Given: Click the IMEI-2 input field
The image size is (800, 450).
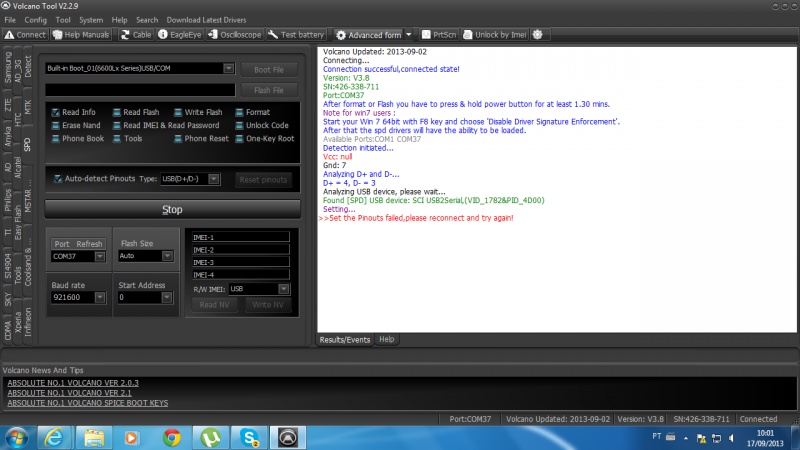Looking at the screenshot, I should (240, 249).
